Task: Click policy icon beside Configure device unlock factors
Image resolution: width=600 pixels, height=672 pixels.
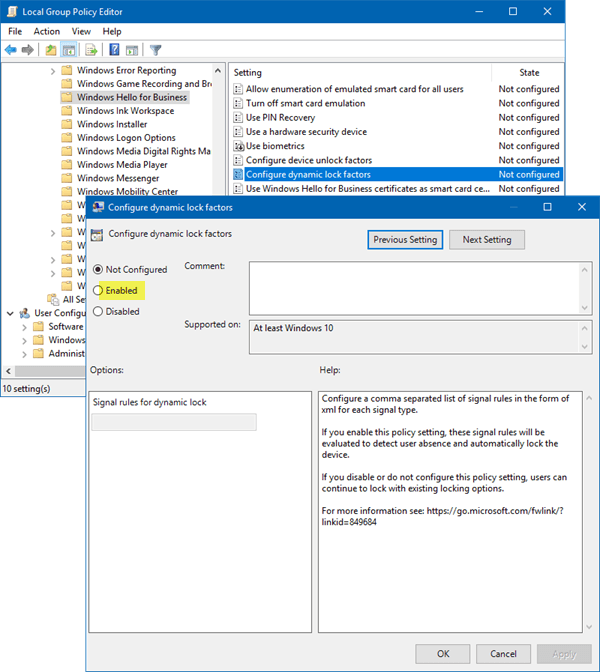Action: coord(238,160)
